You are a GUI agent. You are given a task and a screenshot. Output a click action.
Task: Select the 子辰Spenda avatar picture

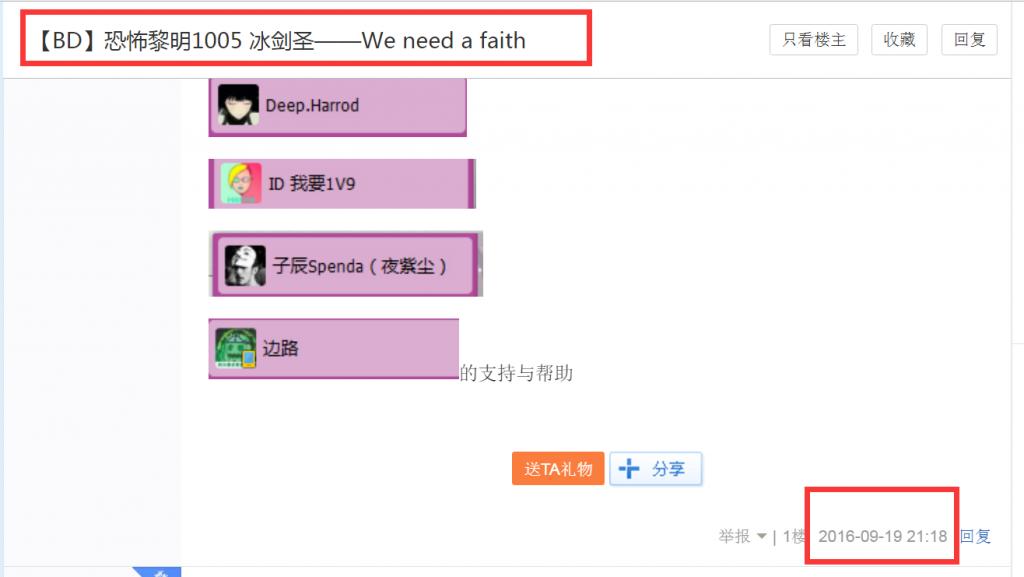(x=245, y=266)
